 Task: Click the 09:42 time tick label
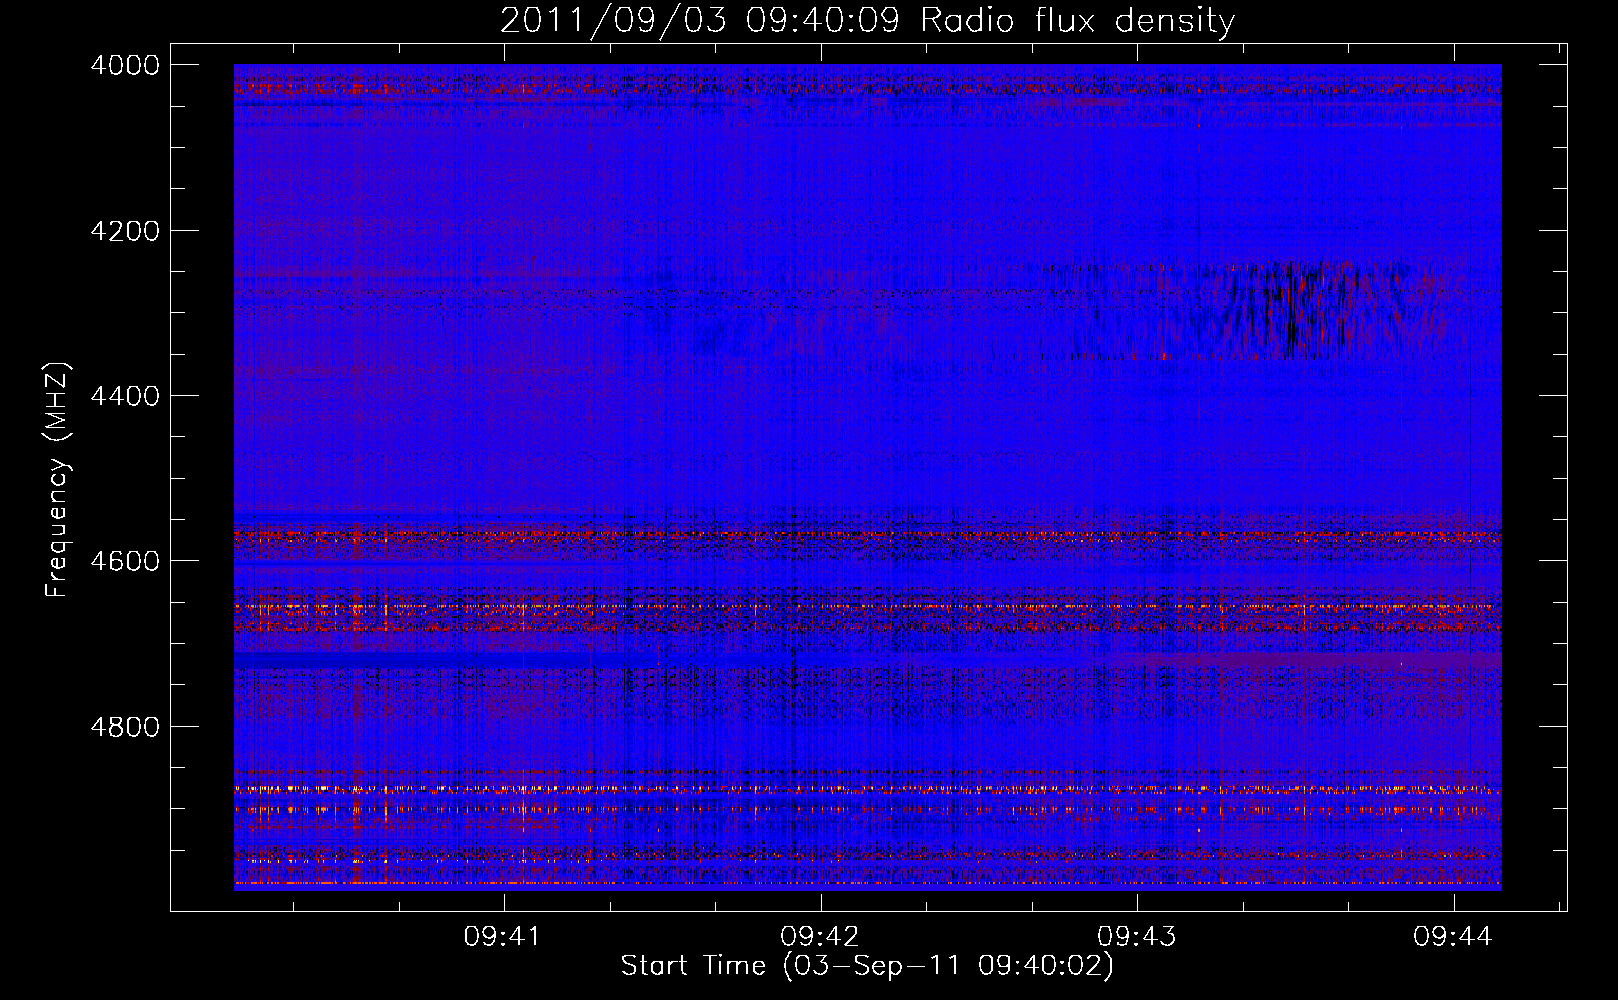coord(820,936)
